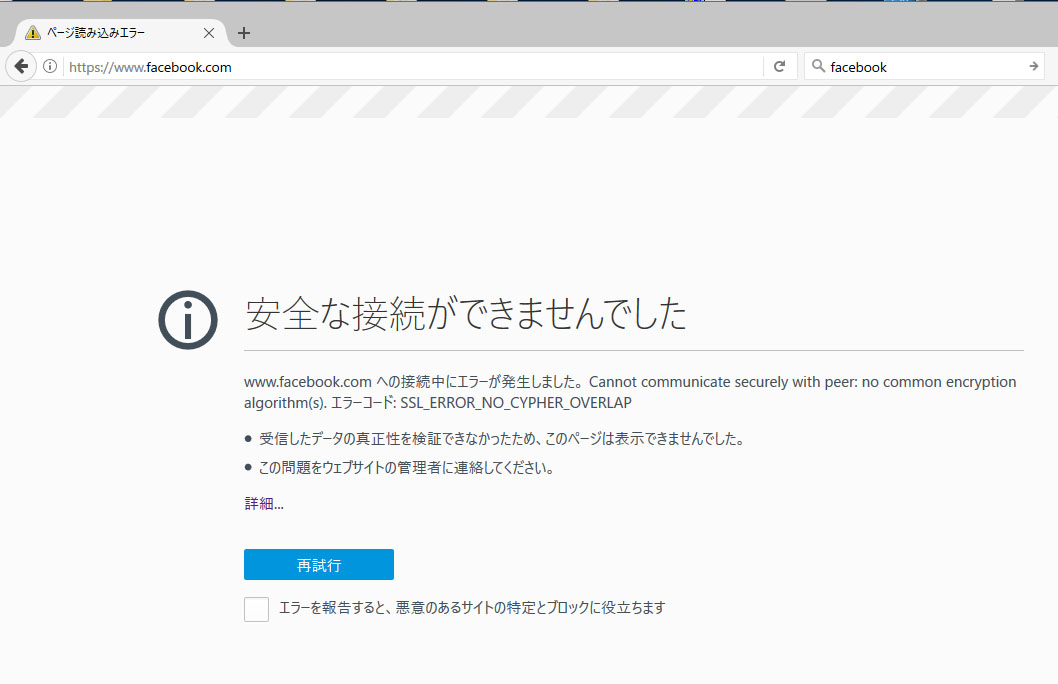Click the 安全な接続ができませんでした heading

click(466, 314)
